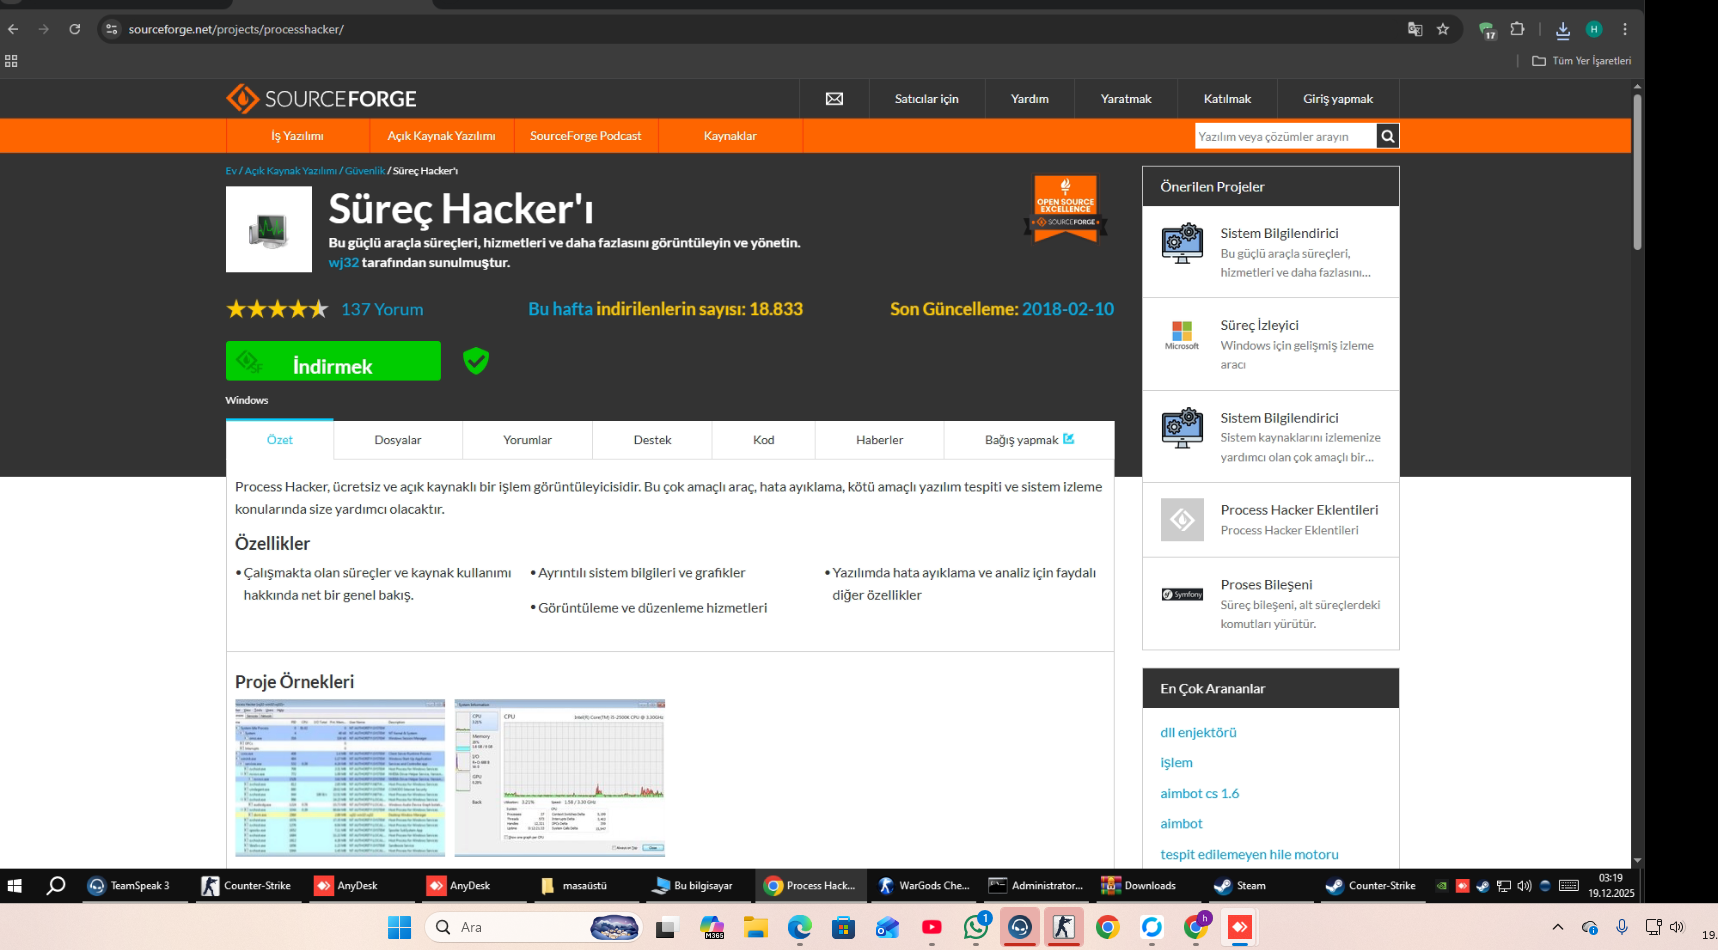Open Açık Kaynak Yazılımı in orange bar

441,136
